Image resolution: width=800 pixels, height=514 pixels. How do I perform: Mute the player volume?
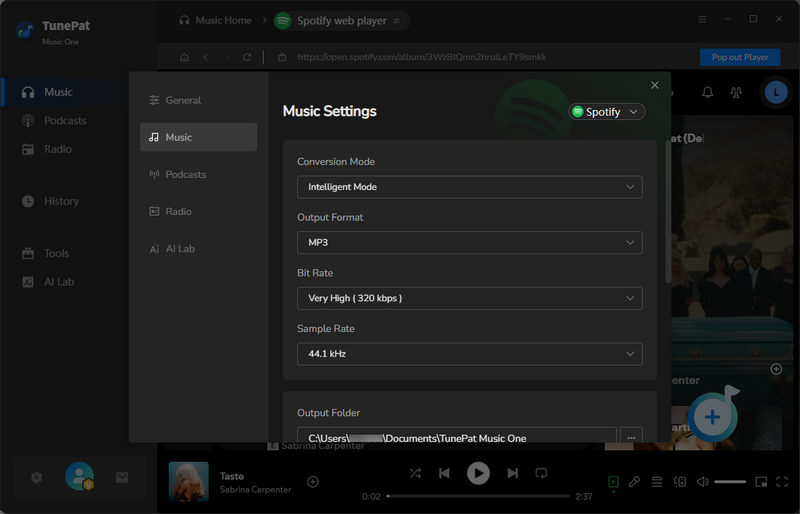click(x=703, y=481)
